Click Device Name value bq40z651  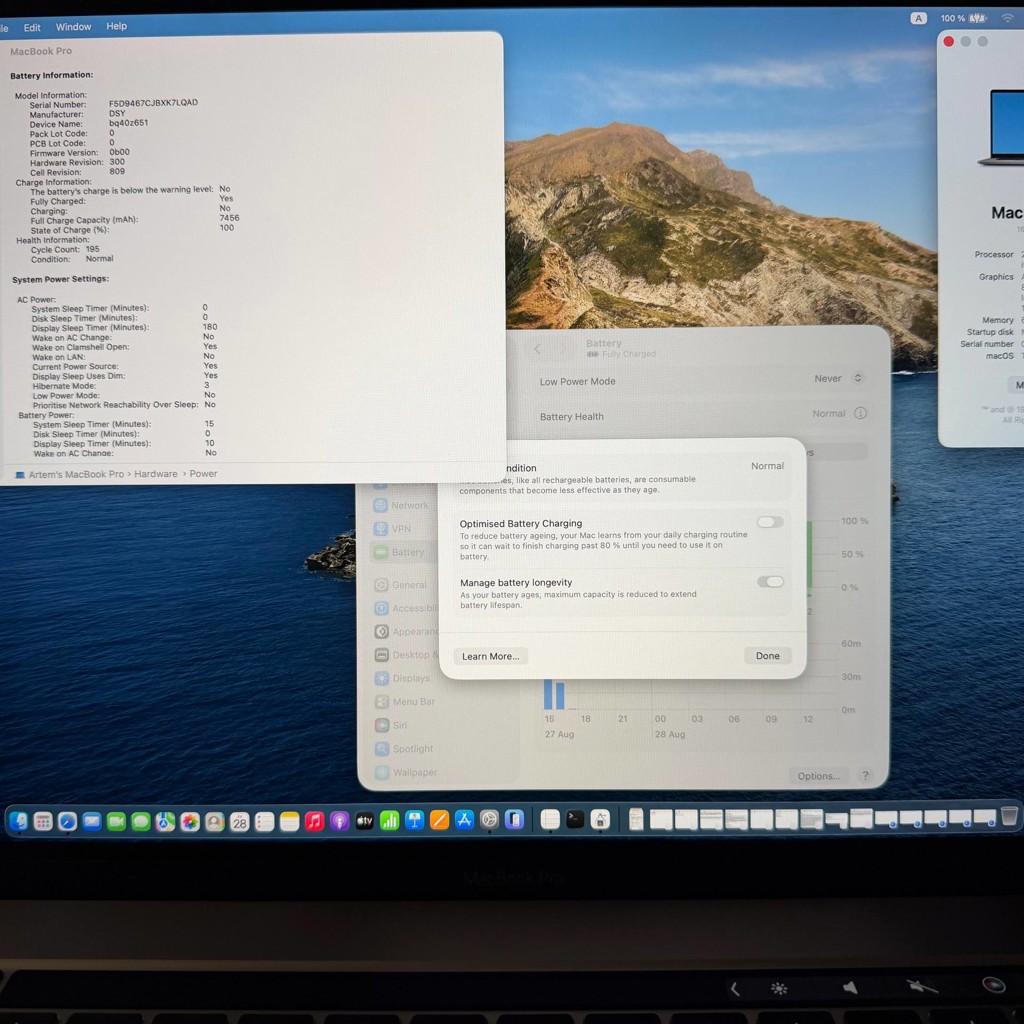tap(129, 123)
